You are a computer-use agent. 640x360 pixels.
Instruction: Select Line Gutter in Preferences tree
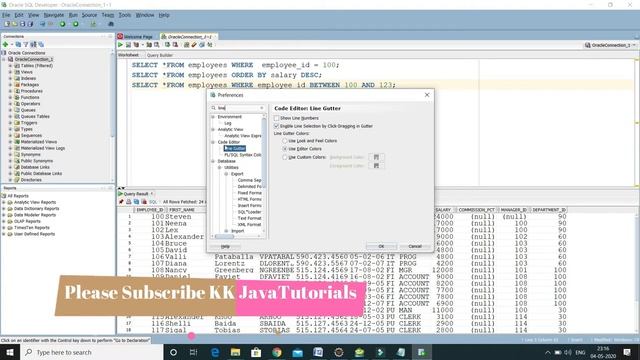coord(235,149)
